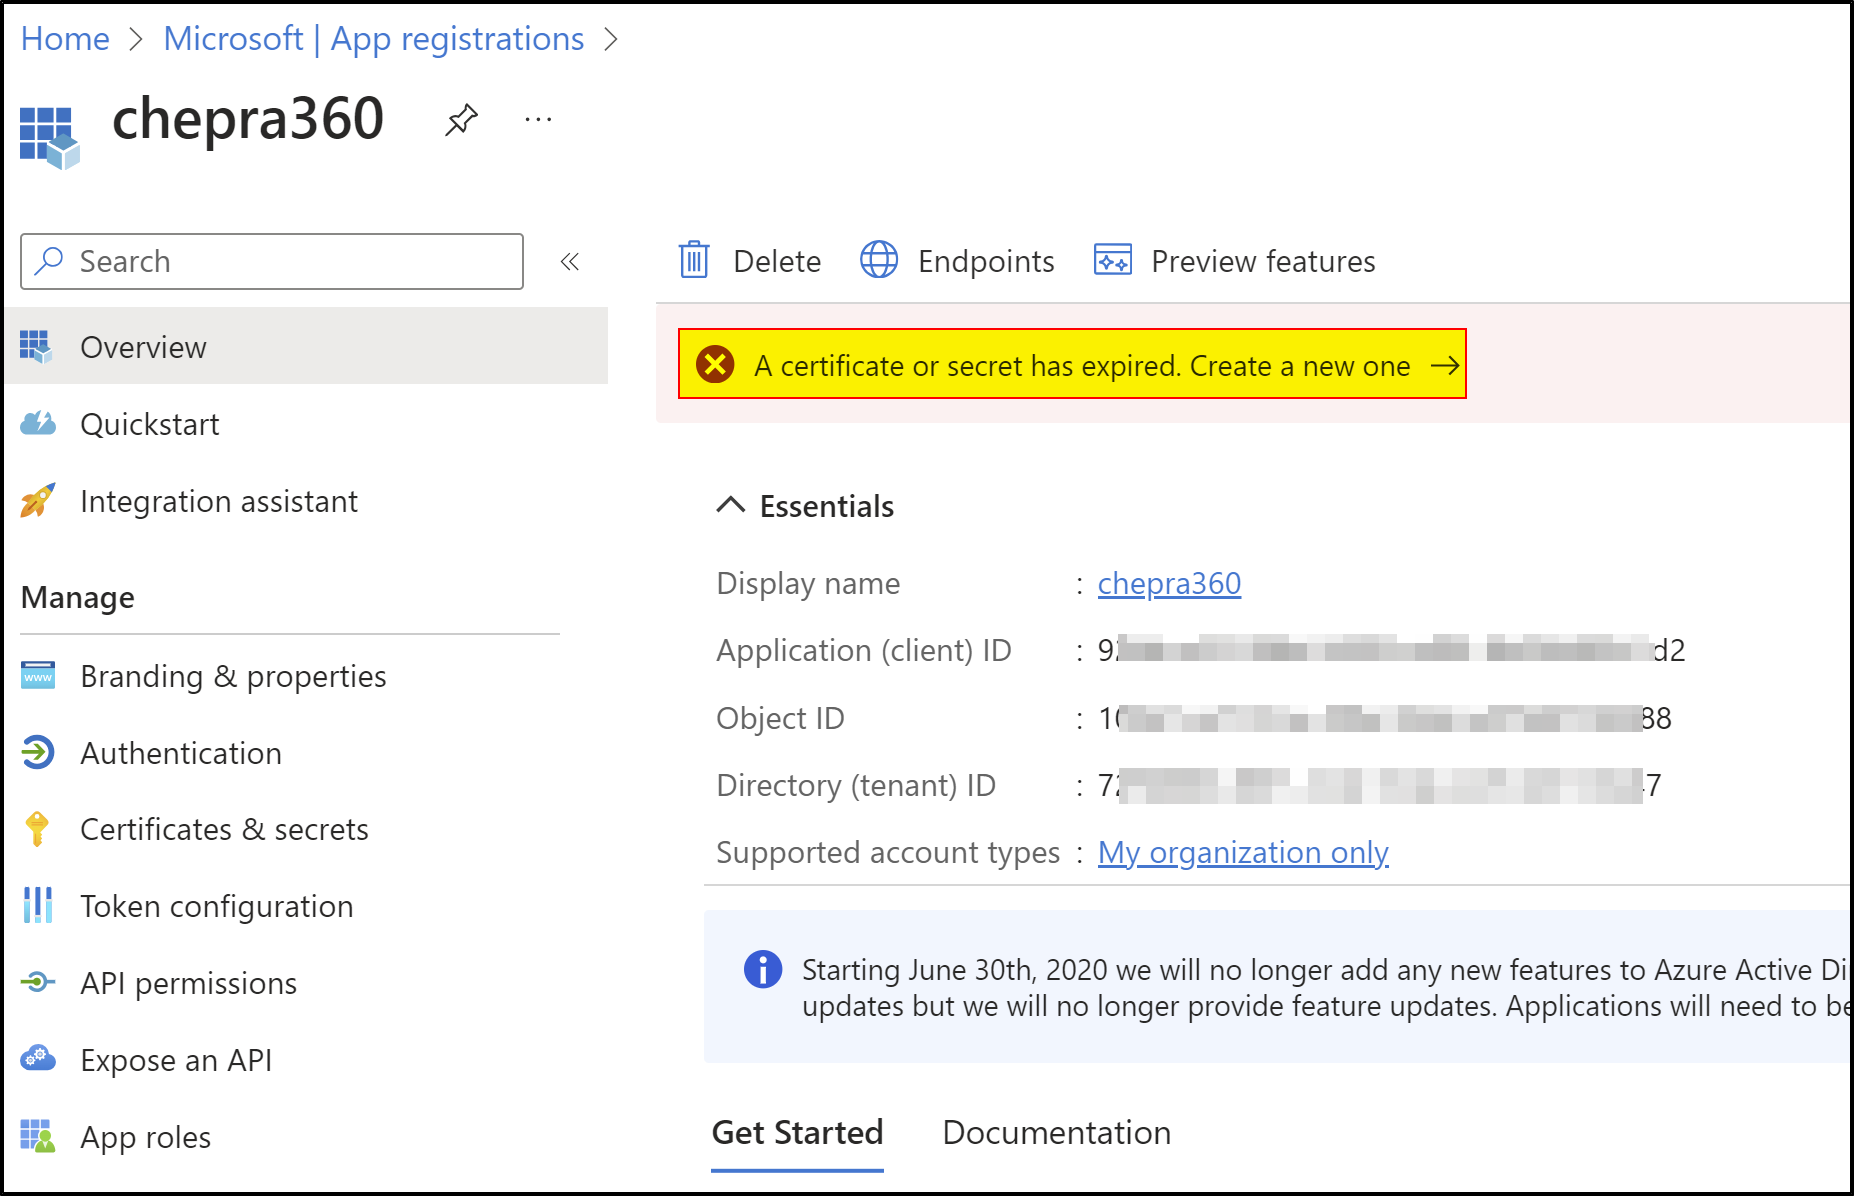Collapse the sidebar with double chevron
The width and height of the screenshot is (1854, 1196).
pyautogui.click(x=570, y=262)
